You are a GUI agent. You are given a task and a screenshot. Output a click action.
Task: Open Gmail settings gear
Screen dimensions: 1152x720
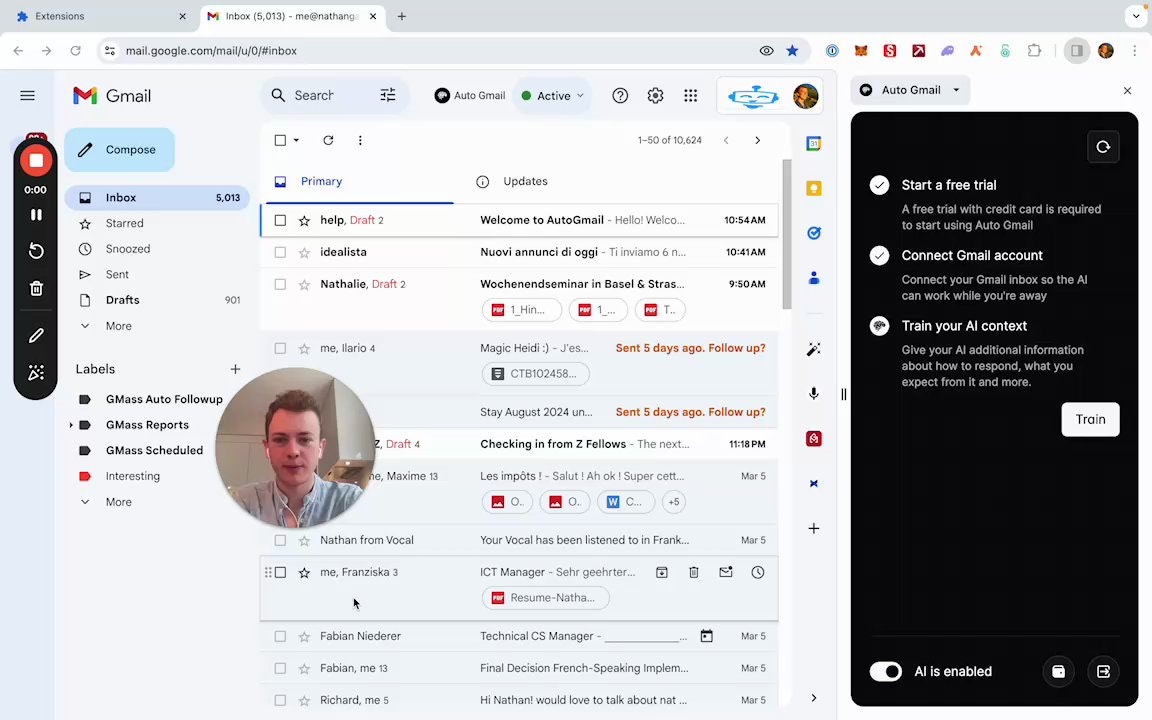click(655, 95)
